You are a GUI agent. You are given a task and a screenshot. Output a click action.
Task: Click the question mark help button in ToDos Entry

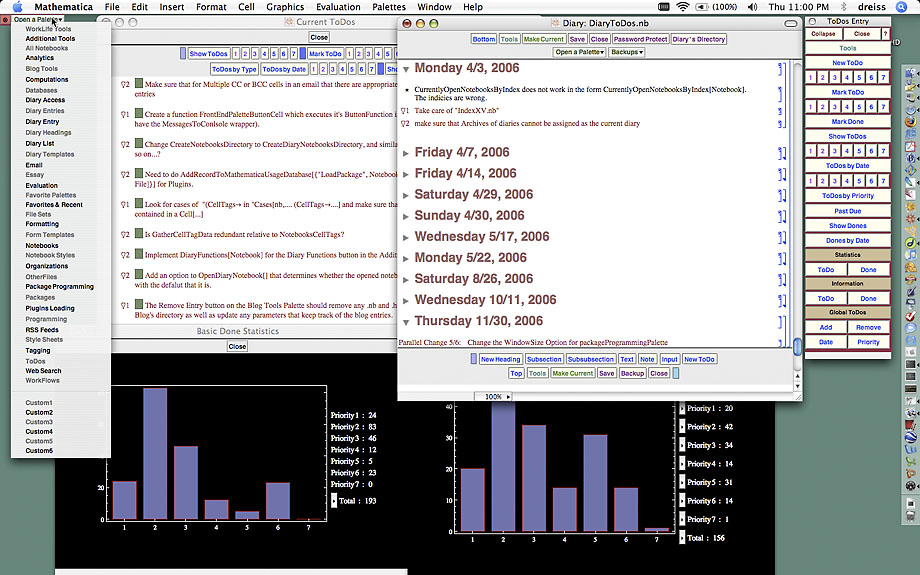pos(885,33)
